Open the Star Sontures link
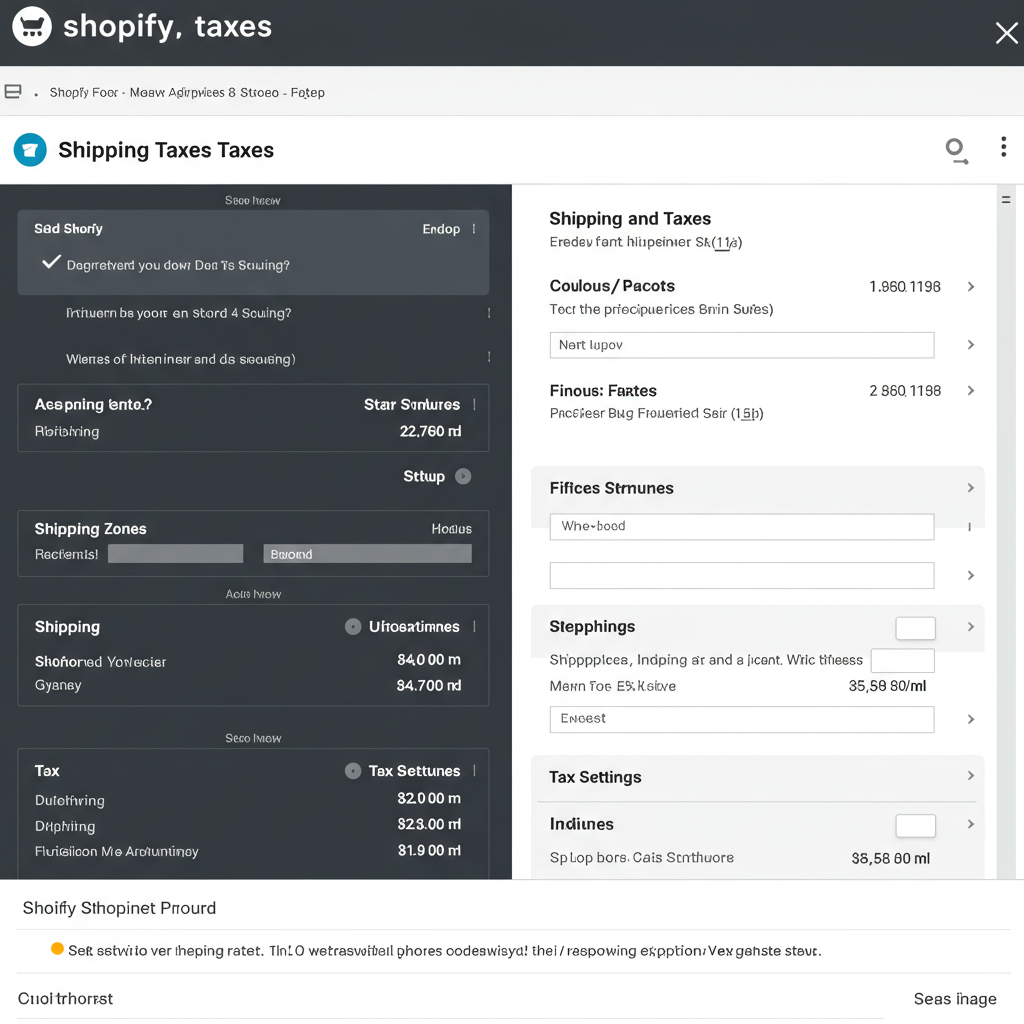Image resolution: width=1024 pixels, height=1024 pixels. coord(412,405)
